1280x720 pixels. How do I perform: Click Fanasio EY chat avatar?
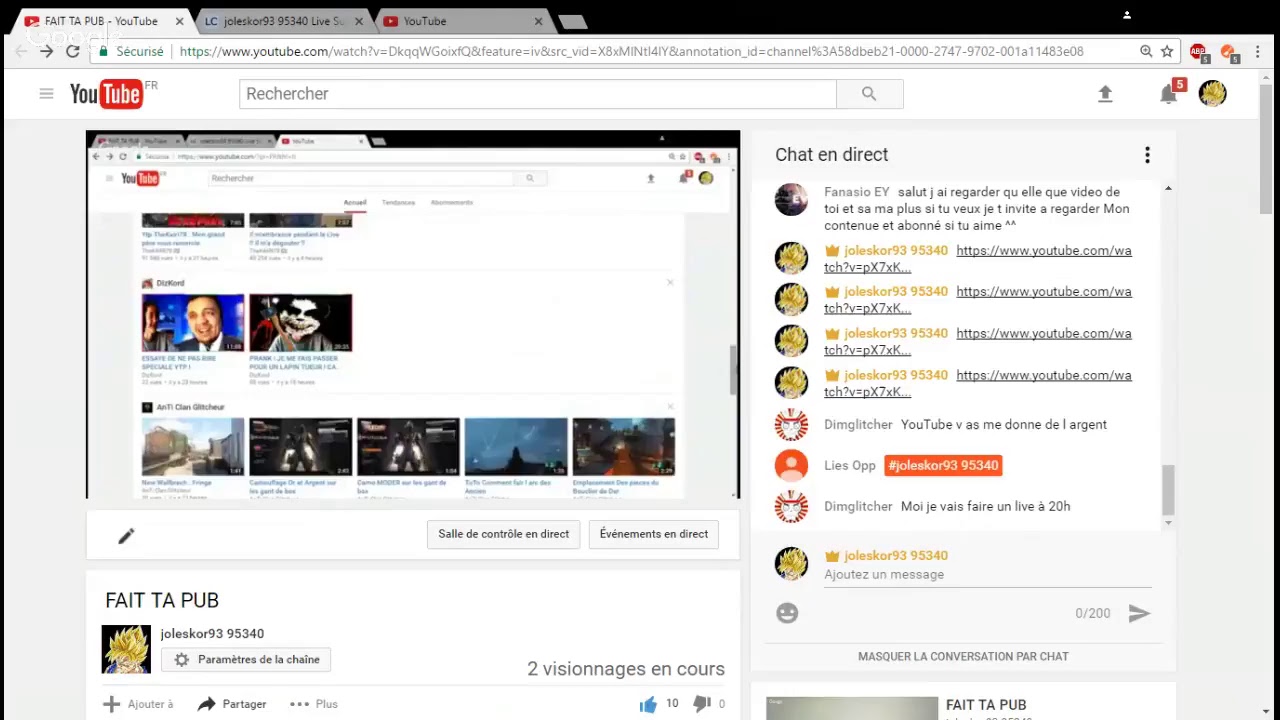(x=791, y=199)
